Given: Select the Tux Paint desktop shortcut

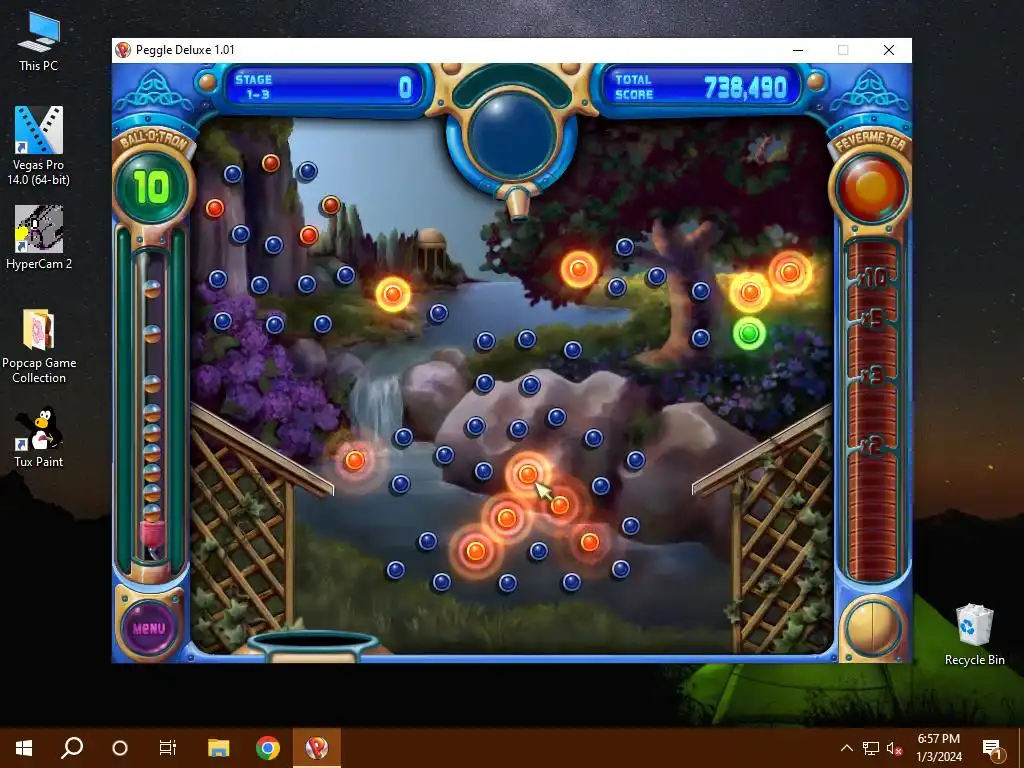Looking at the screenshot, I should [39, 438].
